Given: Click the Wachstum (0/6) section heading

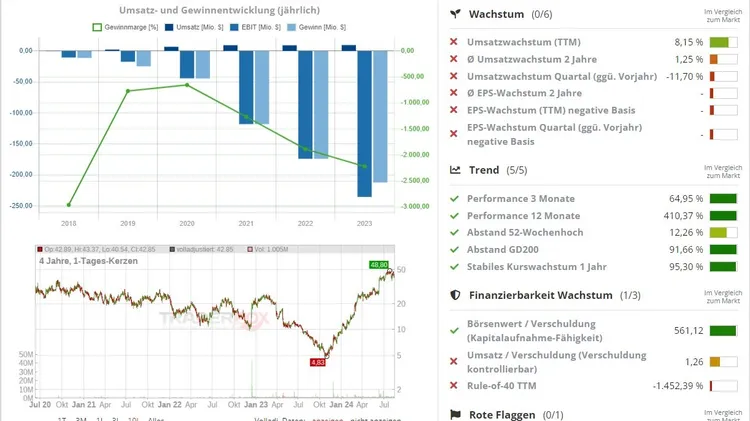Looking at the screenshot, I should click(x=510, y=14).
